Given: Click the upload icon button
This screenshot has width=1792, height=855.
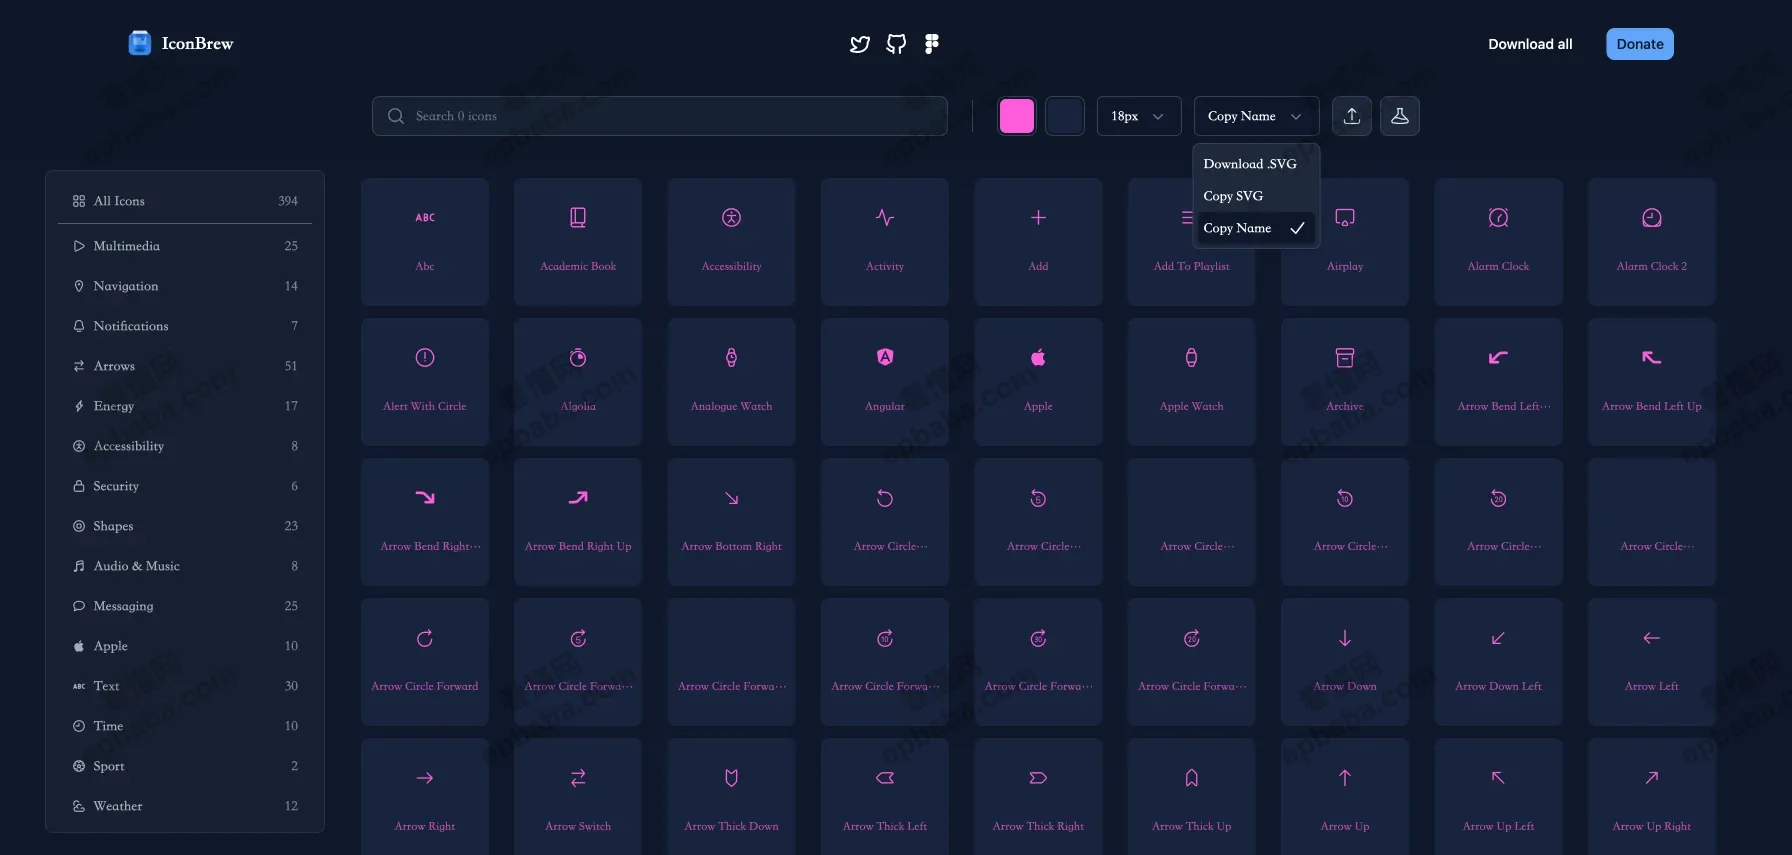Looking at the screenshot, I should (x=1351, y=116).
